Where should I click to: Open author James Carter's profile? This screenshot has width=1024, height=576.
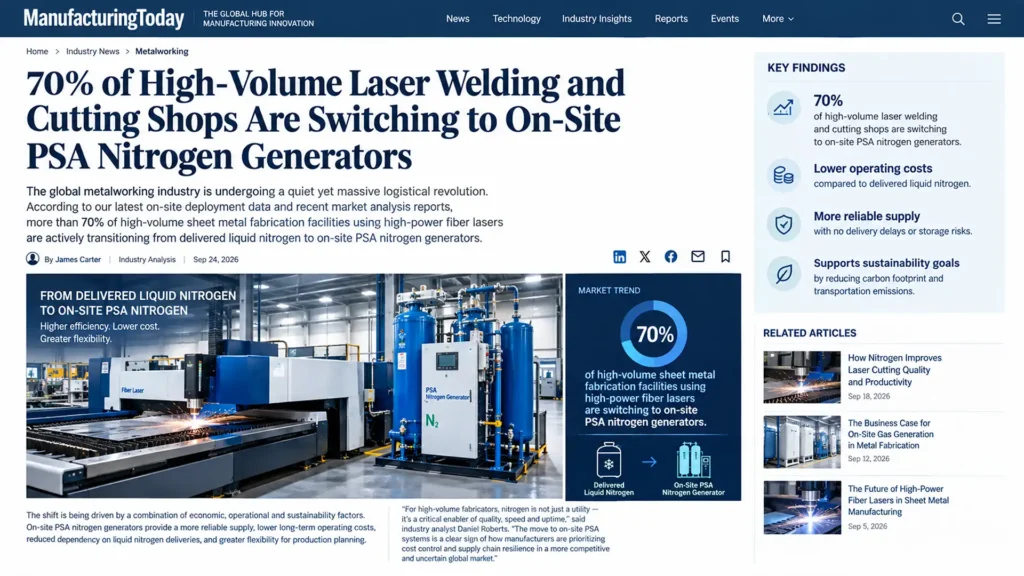[78, 259]
